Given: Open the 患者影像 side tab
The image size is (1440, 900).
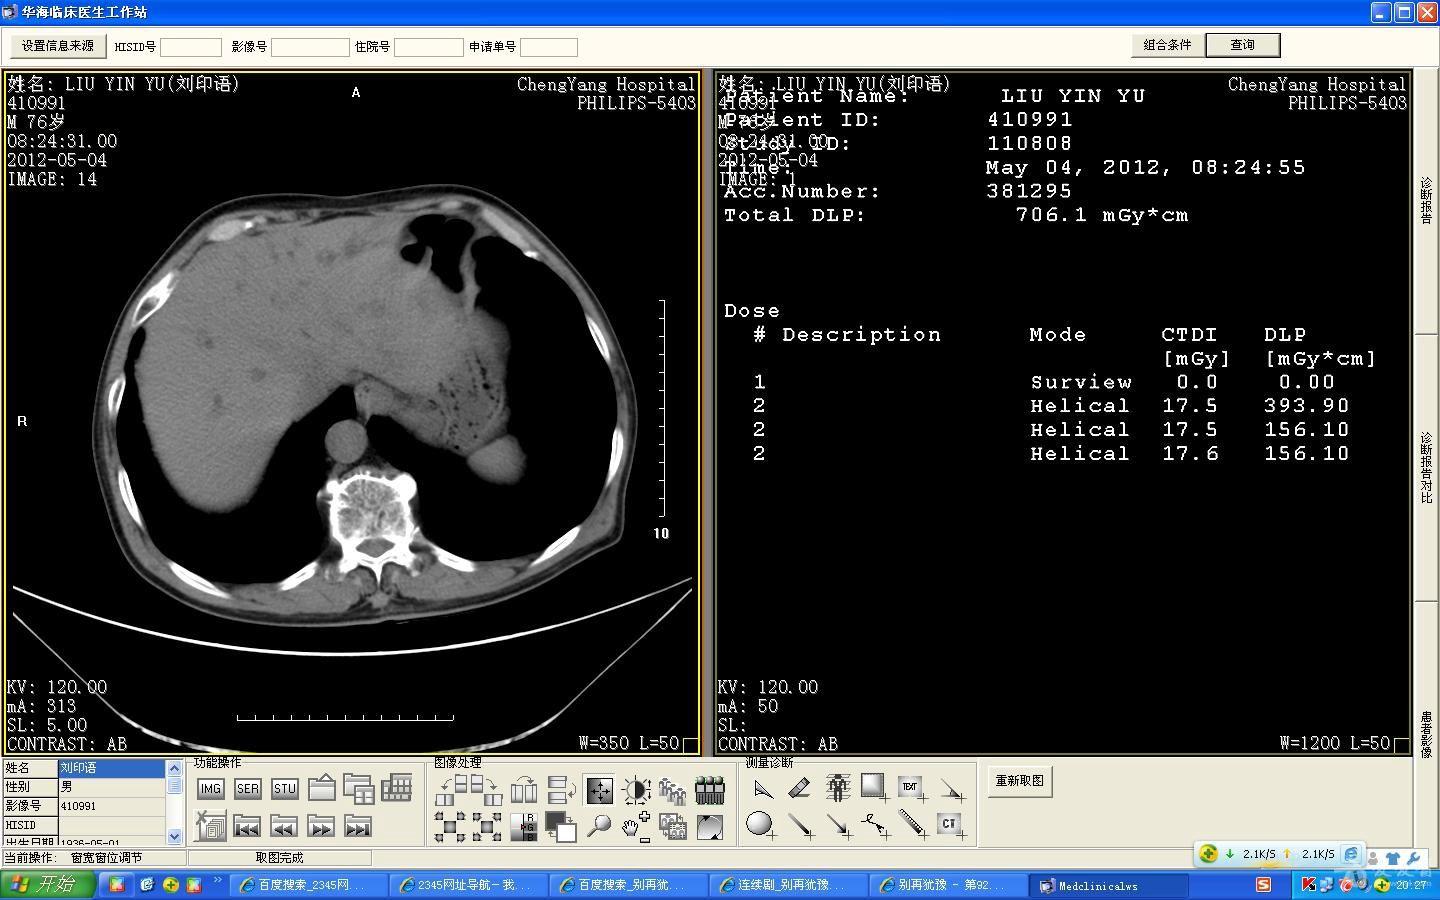Looking at the screenshot, I should pyautogui.click(x=1427, y=734).
